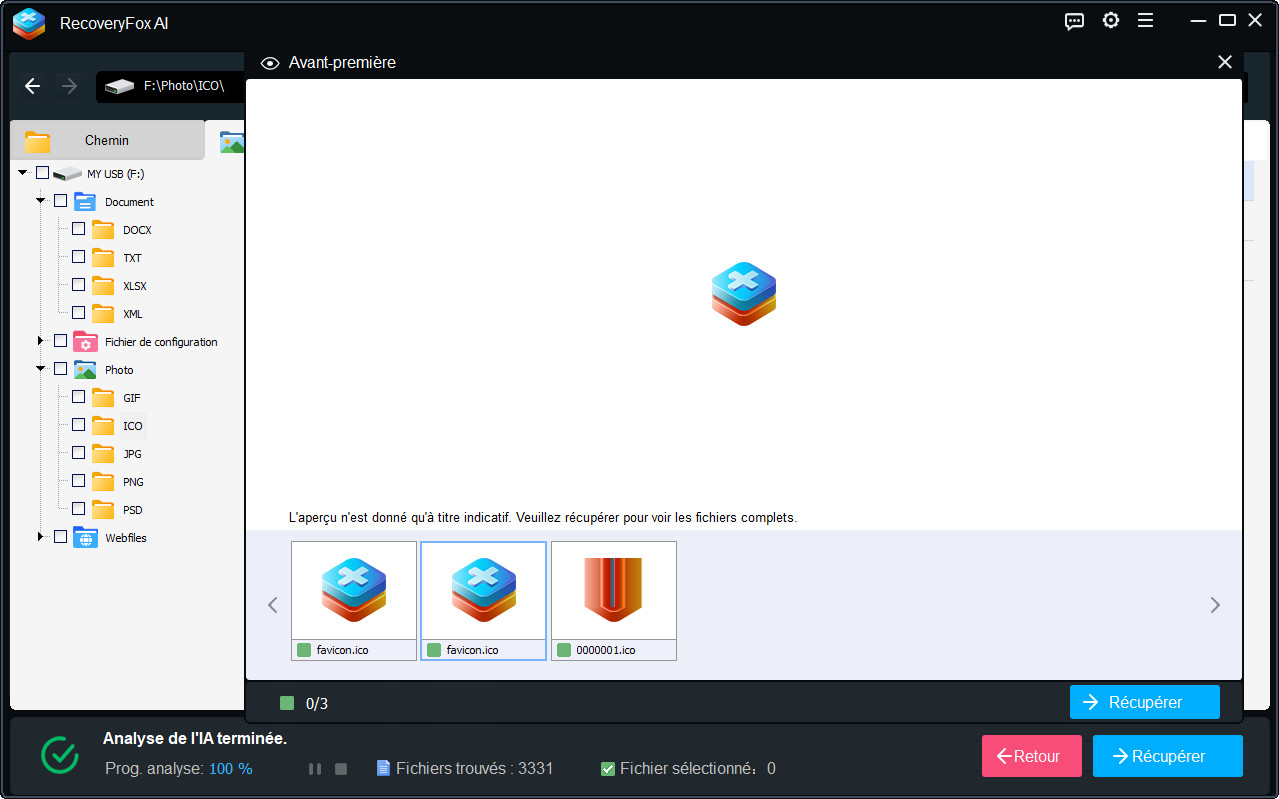Show previous thumbnails with left chevron
This screenshot has width=1279, height=799.
click(272, 605)
